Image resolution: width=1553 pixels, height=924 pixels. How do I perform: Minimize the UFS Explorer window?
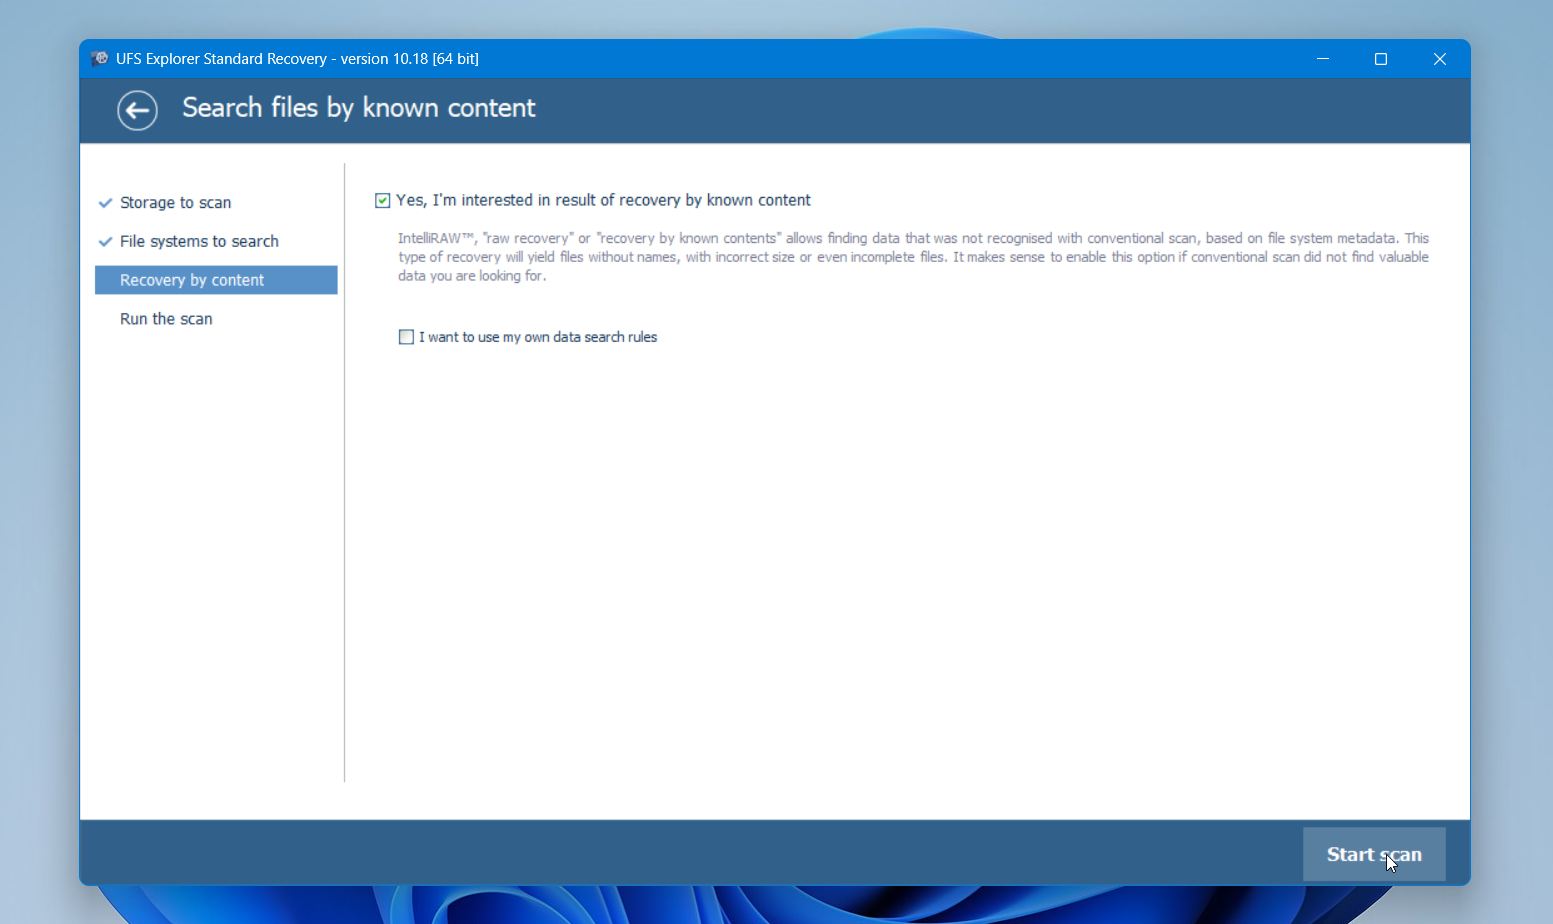tap(1323, 59)
